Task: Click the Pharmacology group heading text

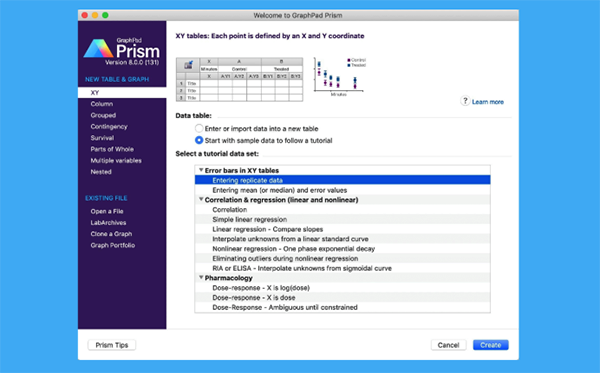Action: (228, 278)
